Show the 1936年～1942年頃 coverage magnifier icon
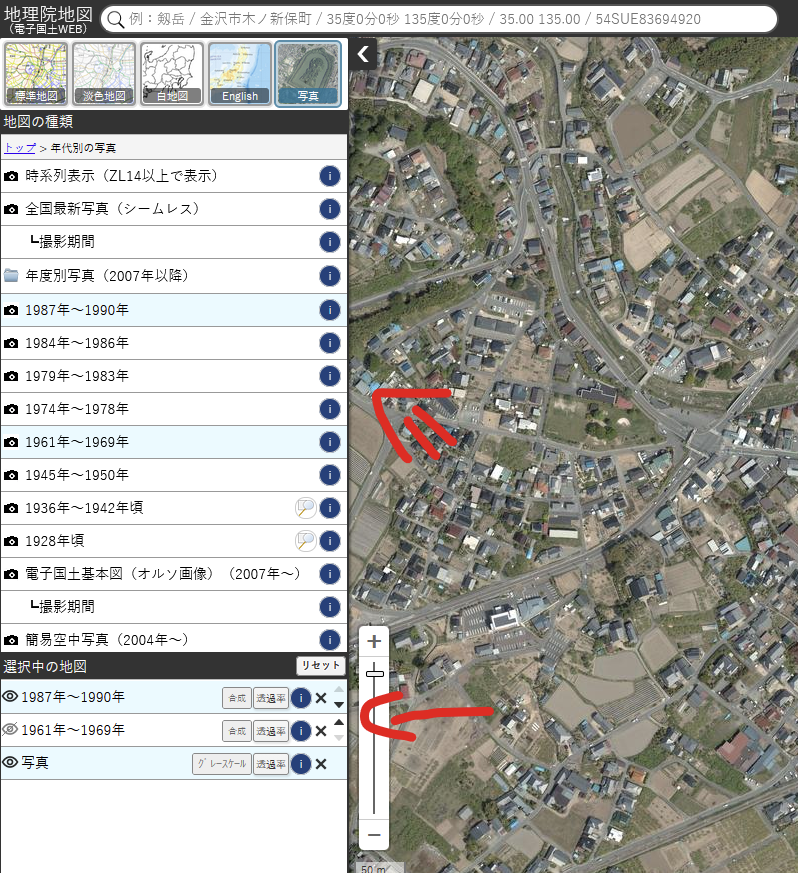The image size is (798, 873). 305,508
